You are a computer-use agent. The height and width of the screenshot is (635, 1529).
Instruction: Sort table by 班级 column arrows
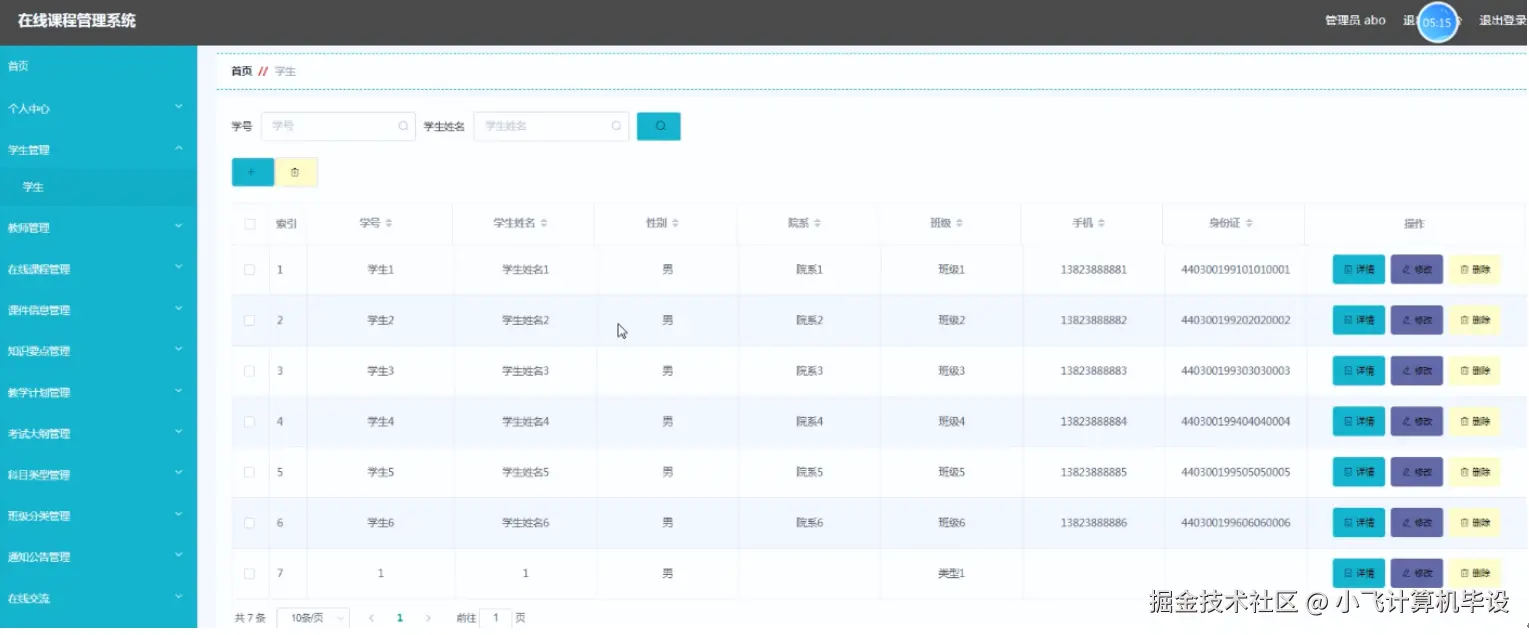[960, 223]
